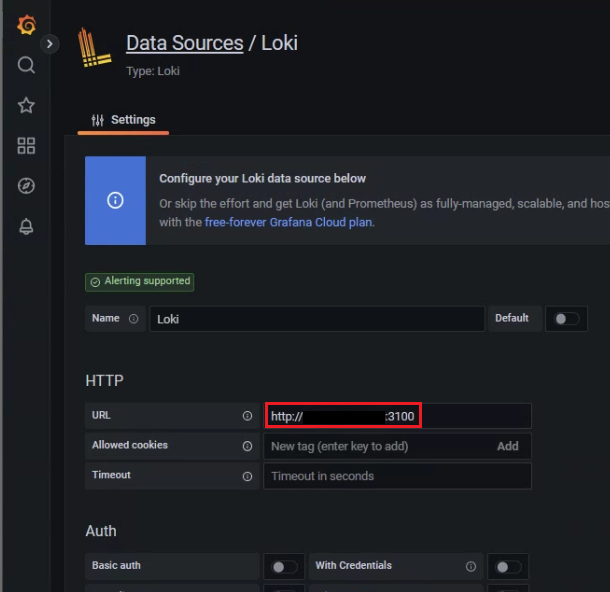This screenshot has width=610, height=592.
Task: Open the free-forever Grafana Cloud plan link
Action: click(x=288, y=222)
